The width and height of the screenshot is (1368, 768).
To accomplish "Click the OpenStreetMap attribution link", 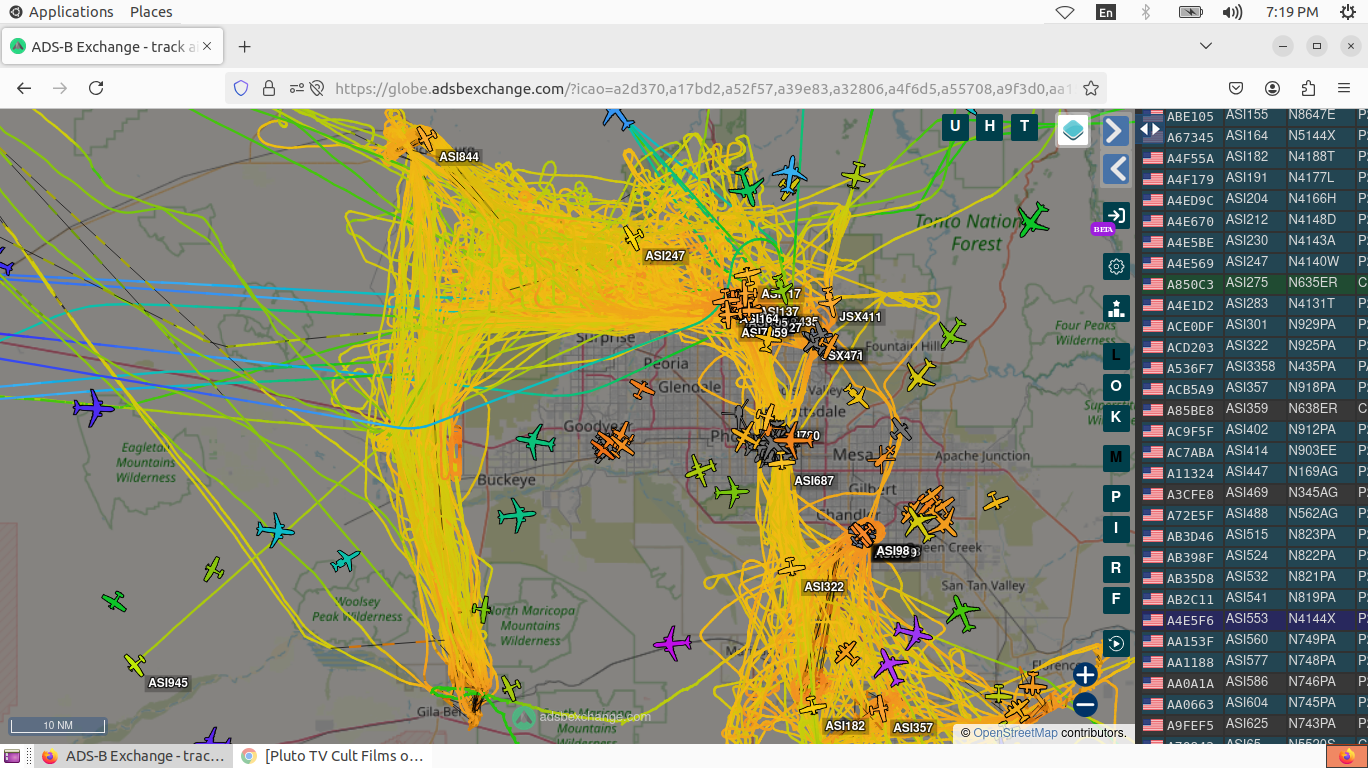I will (x=1015, y=733).
